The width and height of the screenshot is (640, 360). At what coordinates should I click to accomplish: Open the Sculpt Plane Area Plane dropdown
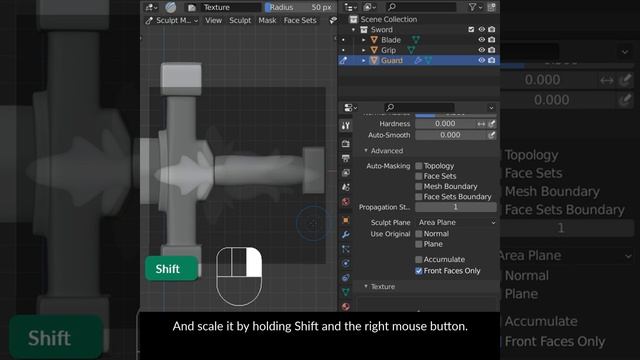pos(456,222)
